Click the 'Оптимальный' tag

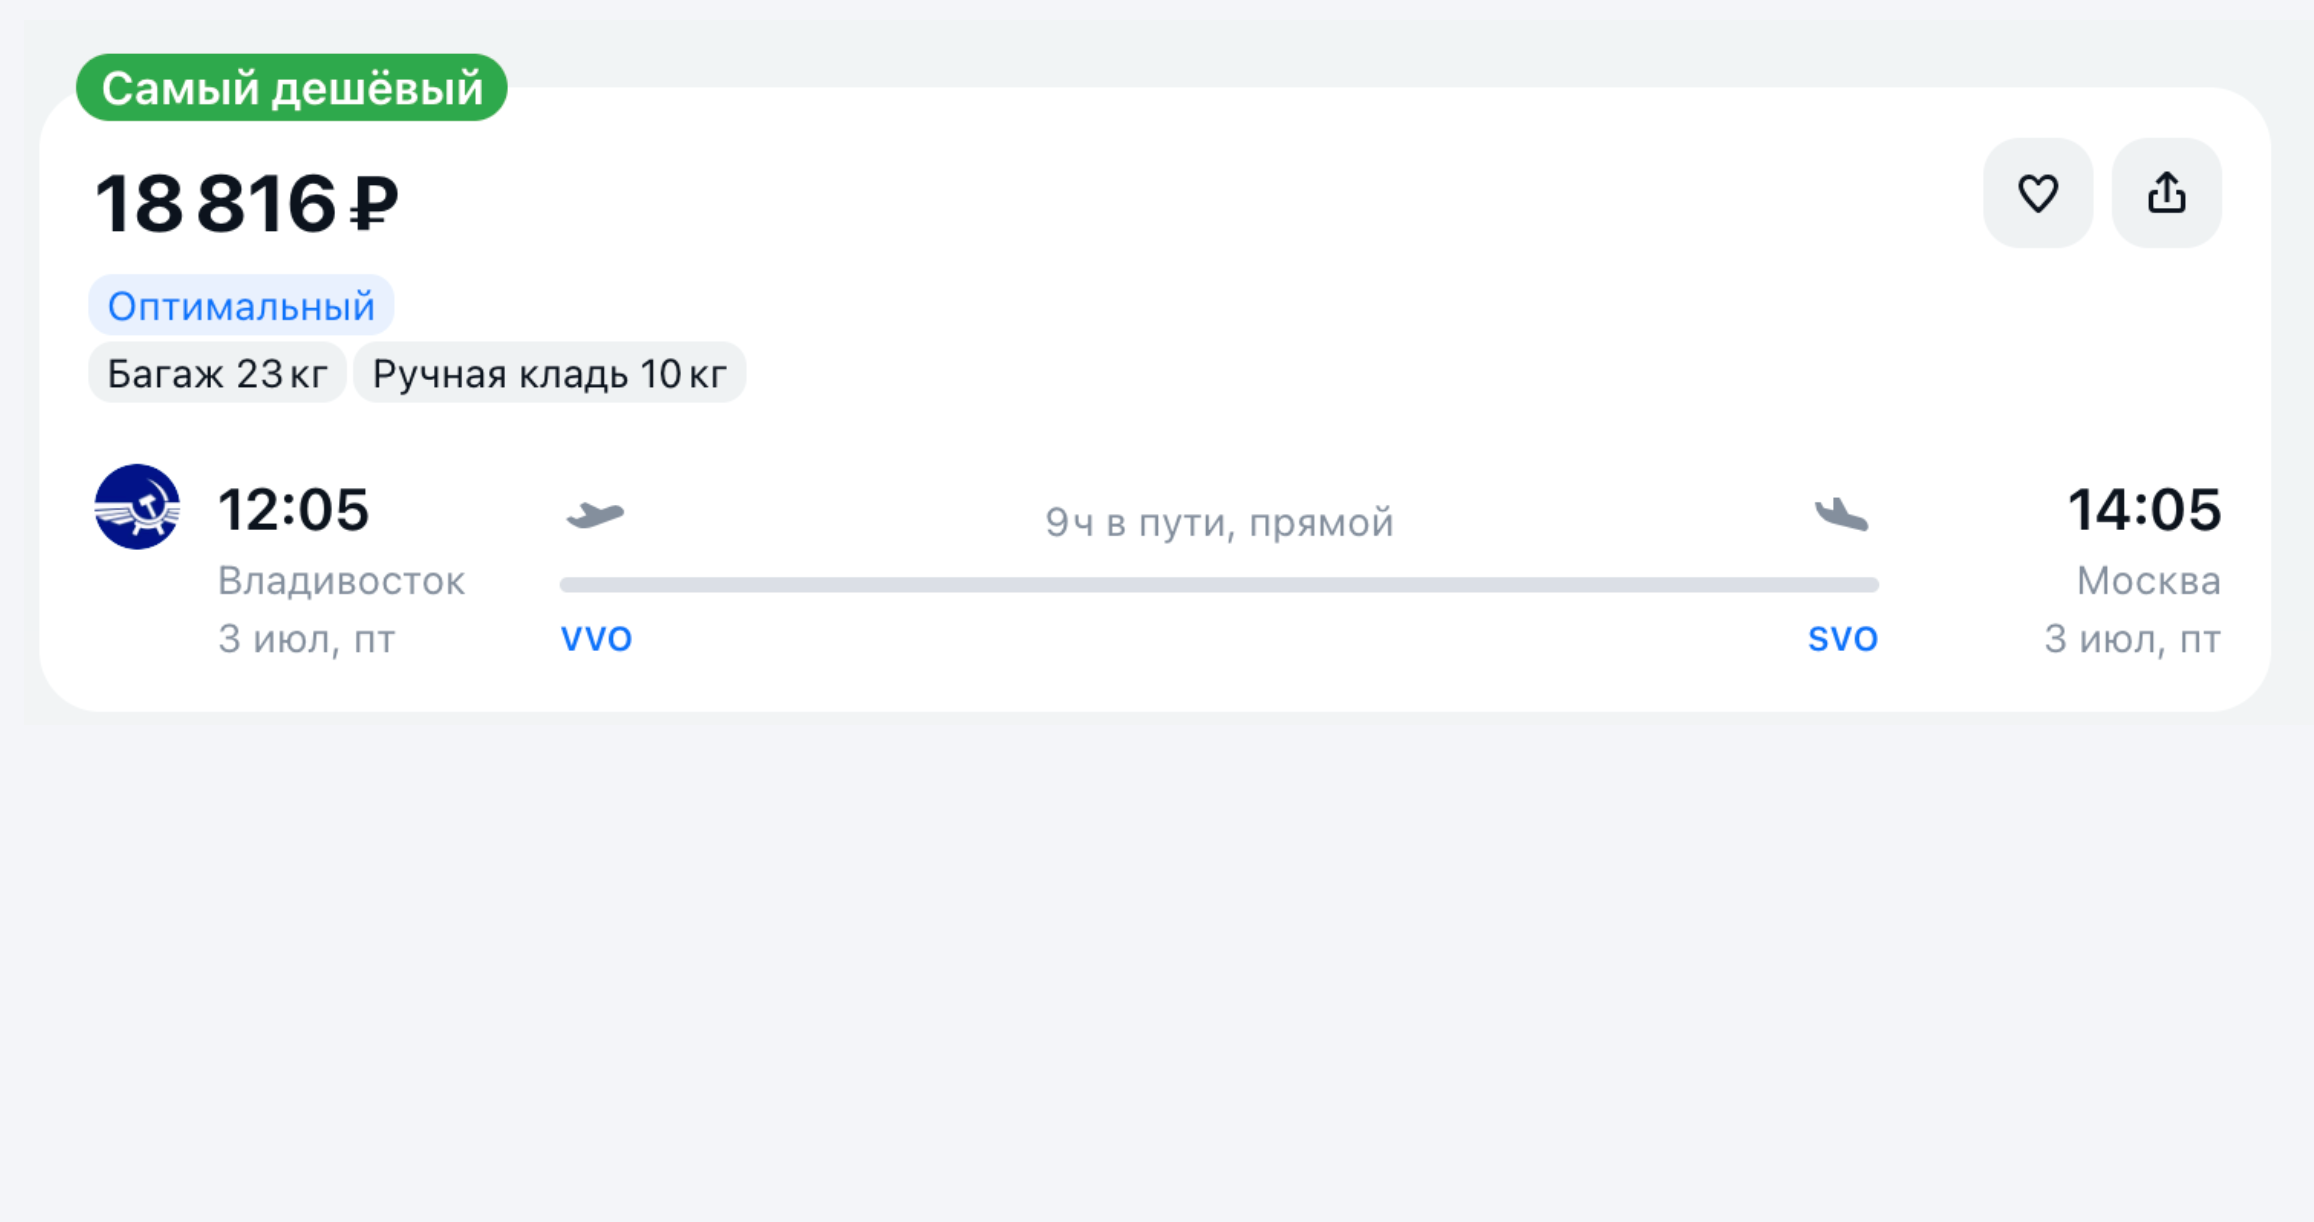pos(241,306)
